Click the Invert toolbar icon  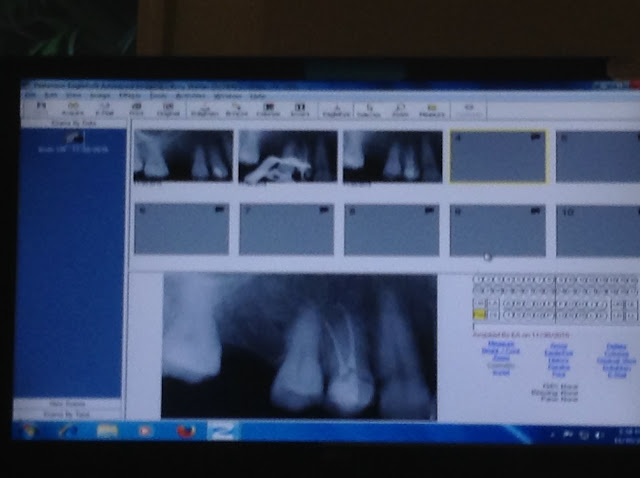300,110
